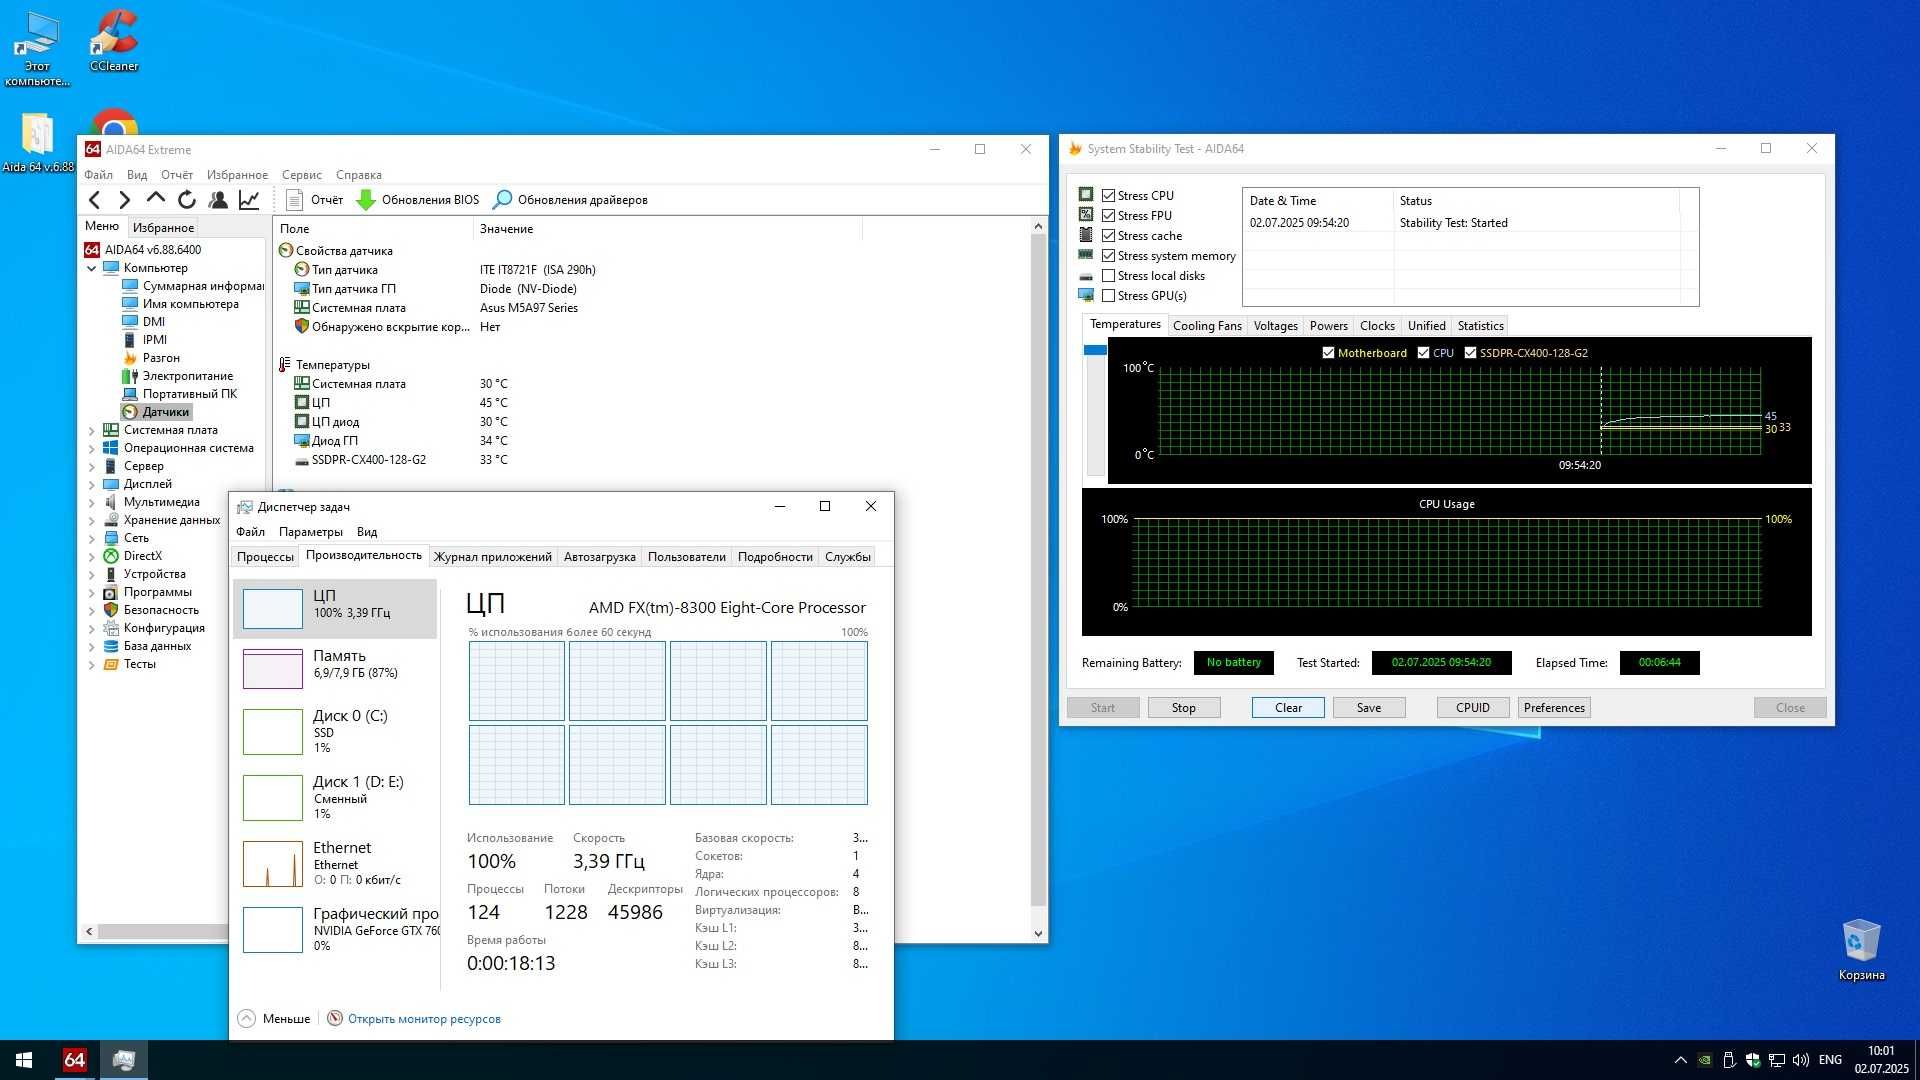Open Aida 64 v.6.88 desktop folder
Screen dimensions: 1920x1080
37,143
